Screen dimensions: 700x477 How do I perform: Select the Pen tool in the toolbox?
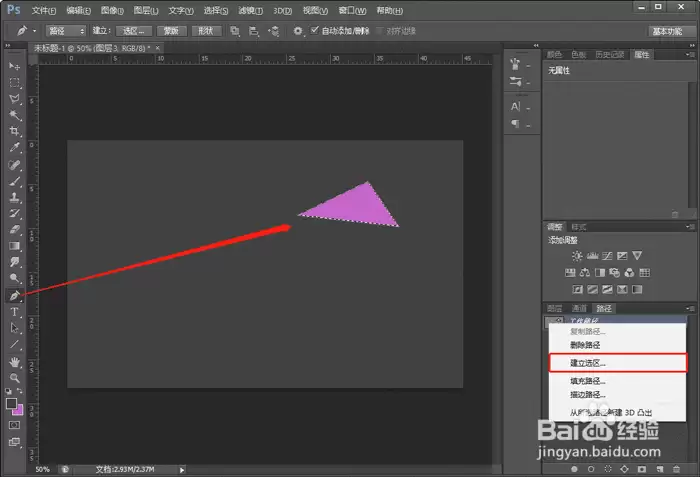(x=14, y=296)
